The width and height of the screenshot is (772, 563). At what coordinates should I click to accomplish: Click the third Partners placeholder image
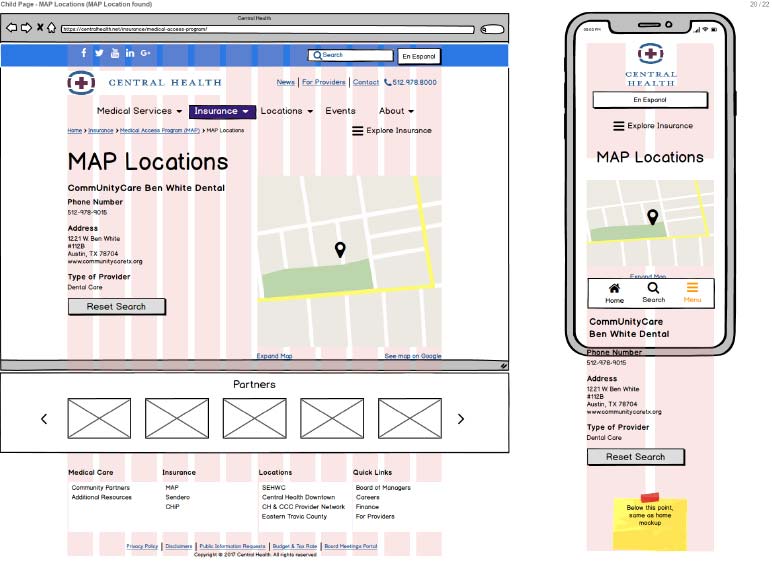255,418
